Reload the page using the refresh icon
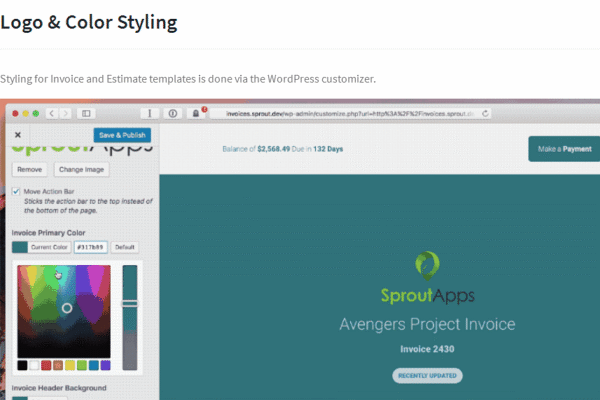 point(486,114)
